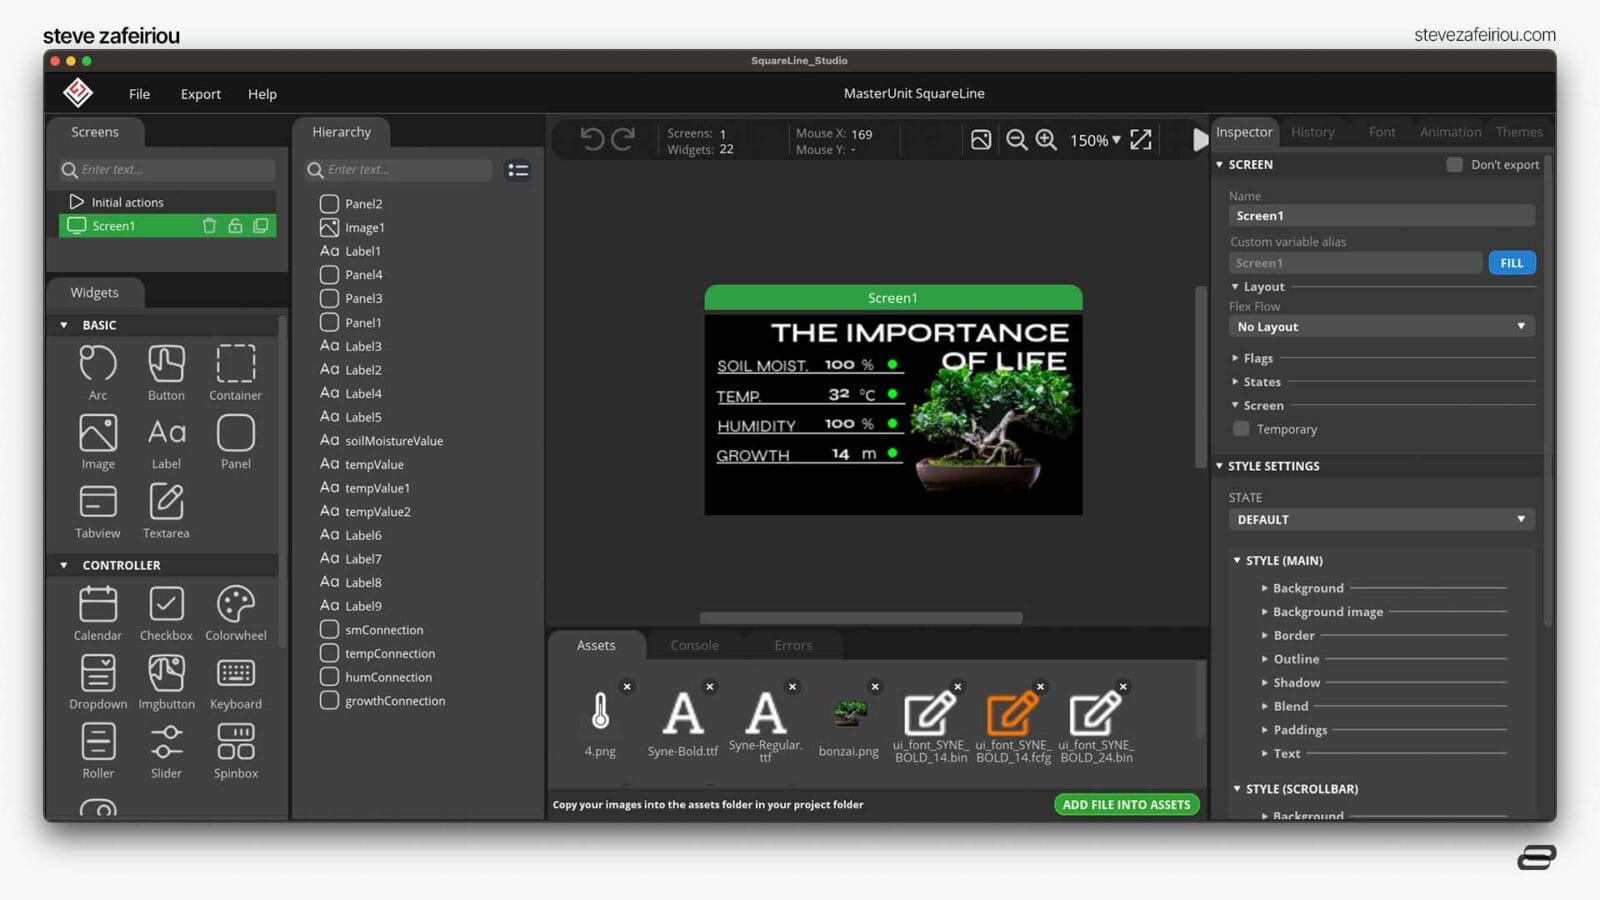Select the bonzai.png asset thumbnail
1600x900 pixels.
click(x=849, y=714)
